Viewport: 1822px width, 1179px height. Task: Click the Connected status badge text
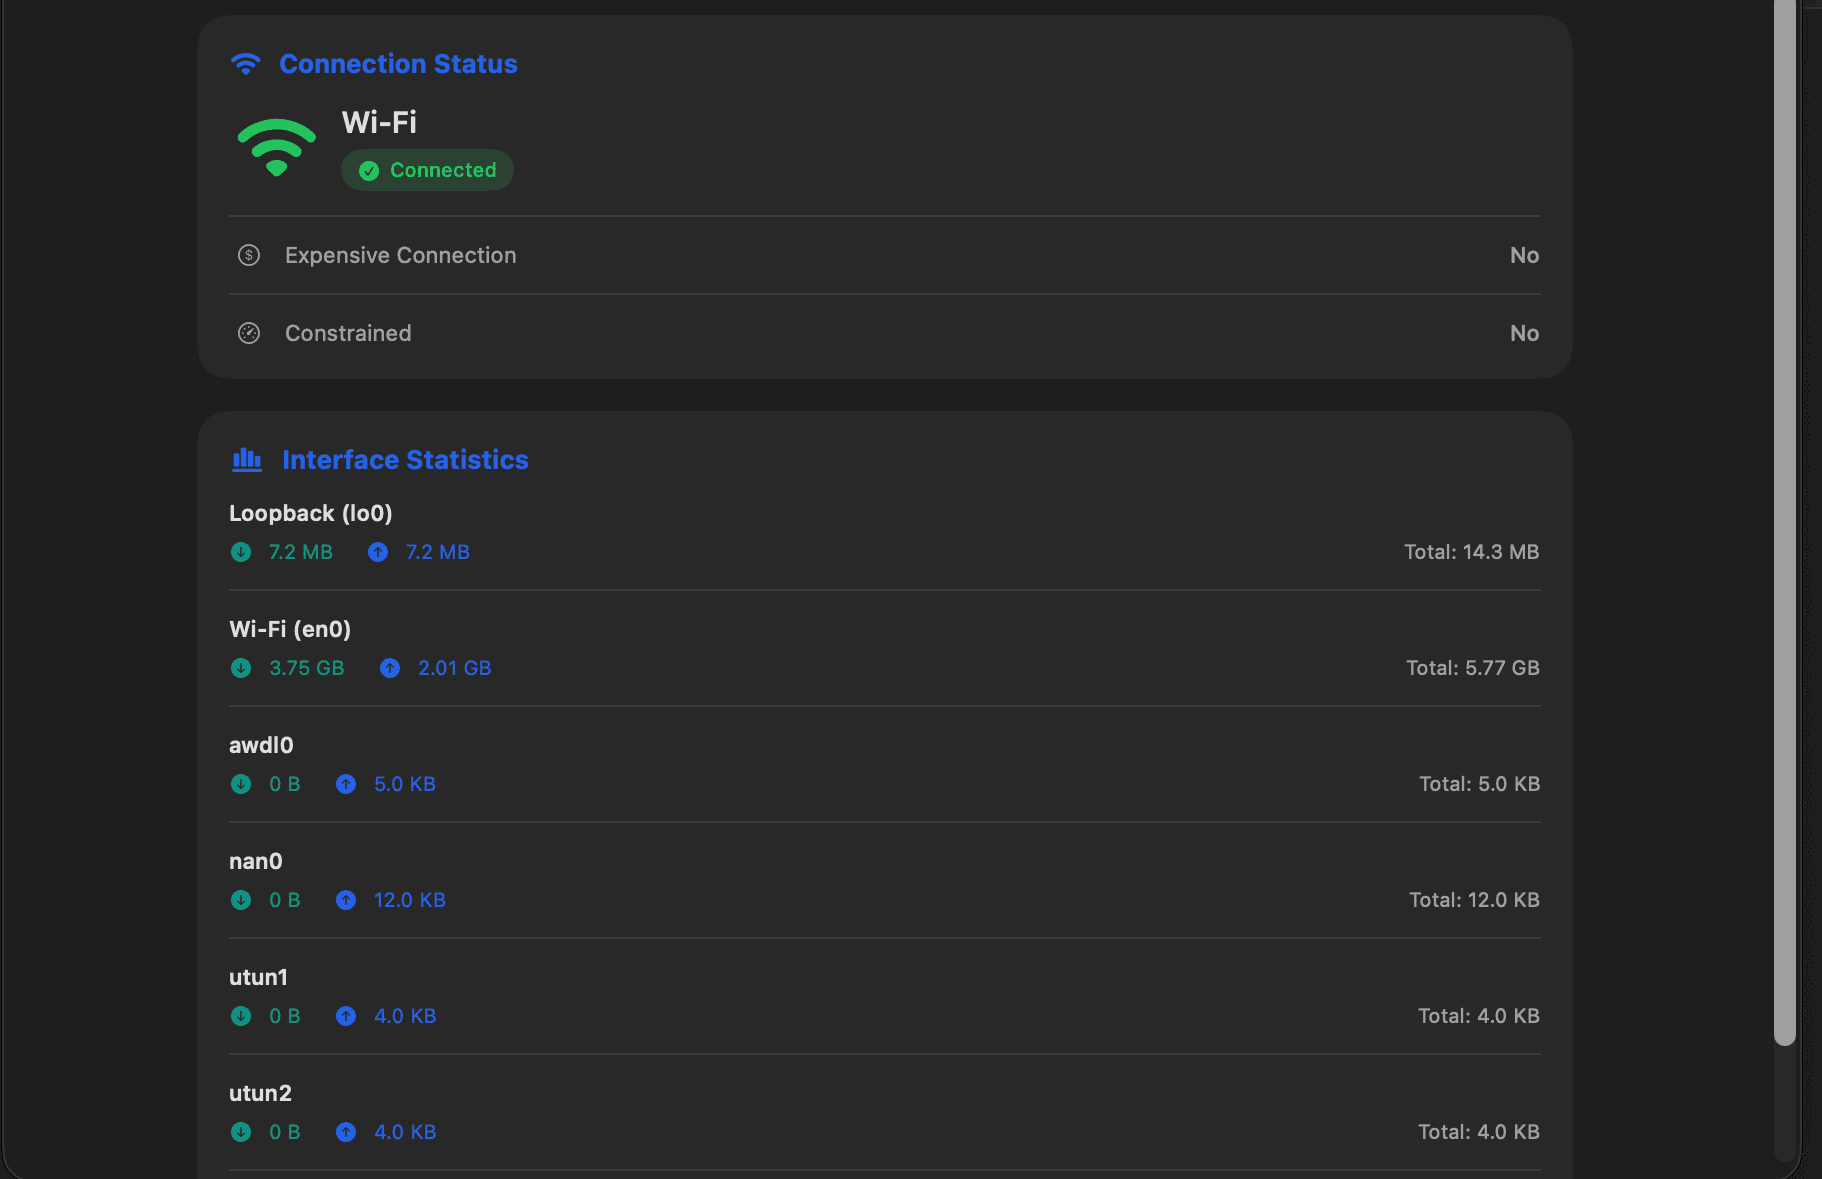click(x=443, y=170)
